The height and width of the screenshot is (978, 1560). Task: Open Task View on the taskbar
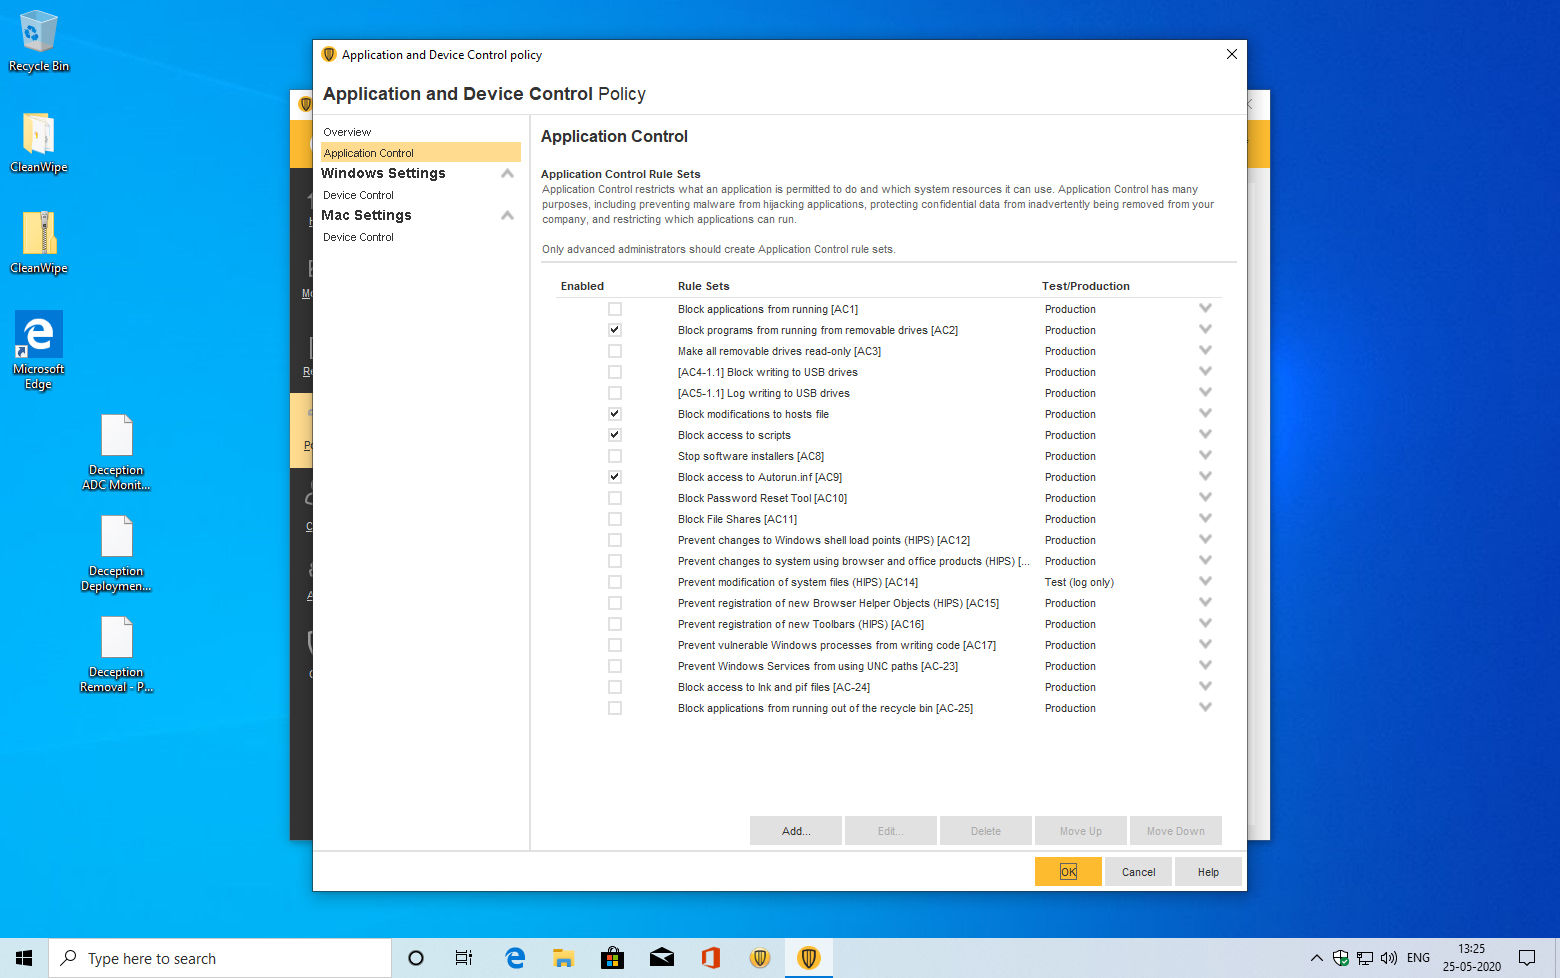(x=464, y=958)
